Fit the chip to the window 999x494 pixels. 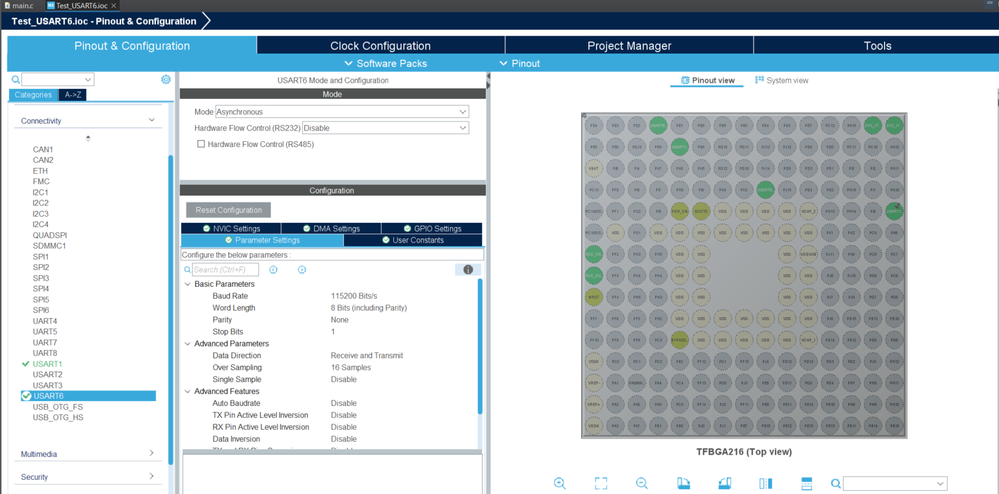pos(601,483)
